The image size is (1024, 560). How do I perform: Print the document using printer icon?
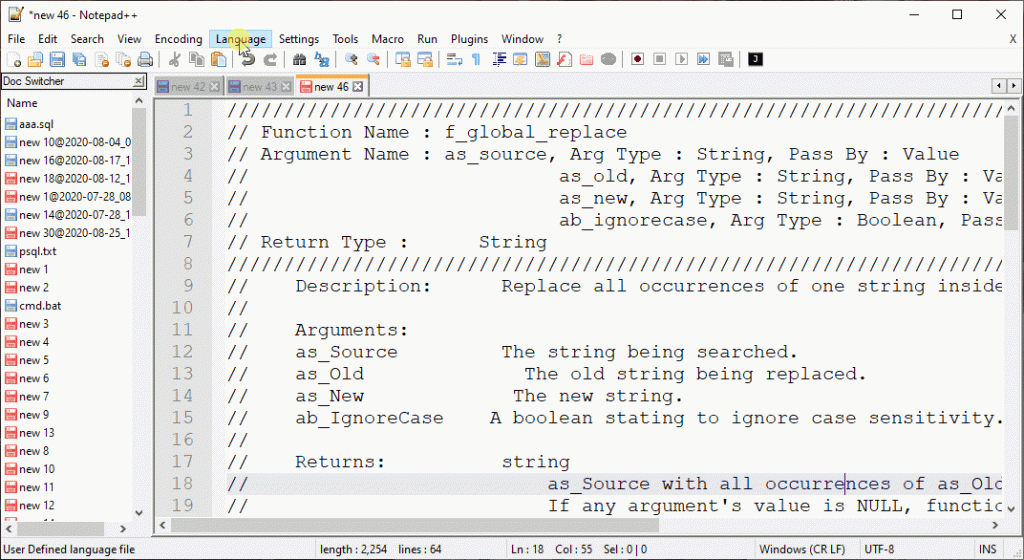(145, 59)
